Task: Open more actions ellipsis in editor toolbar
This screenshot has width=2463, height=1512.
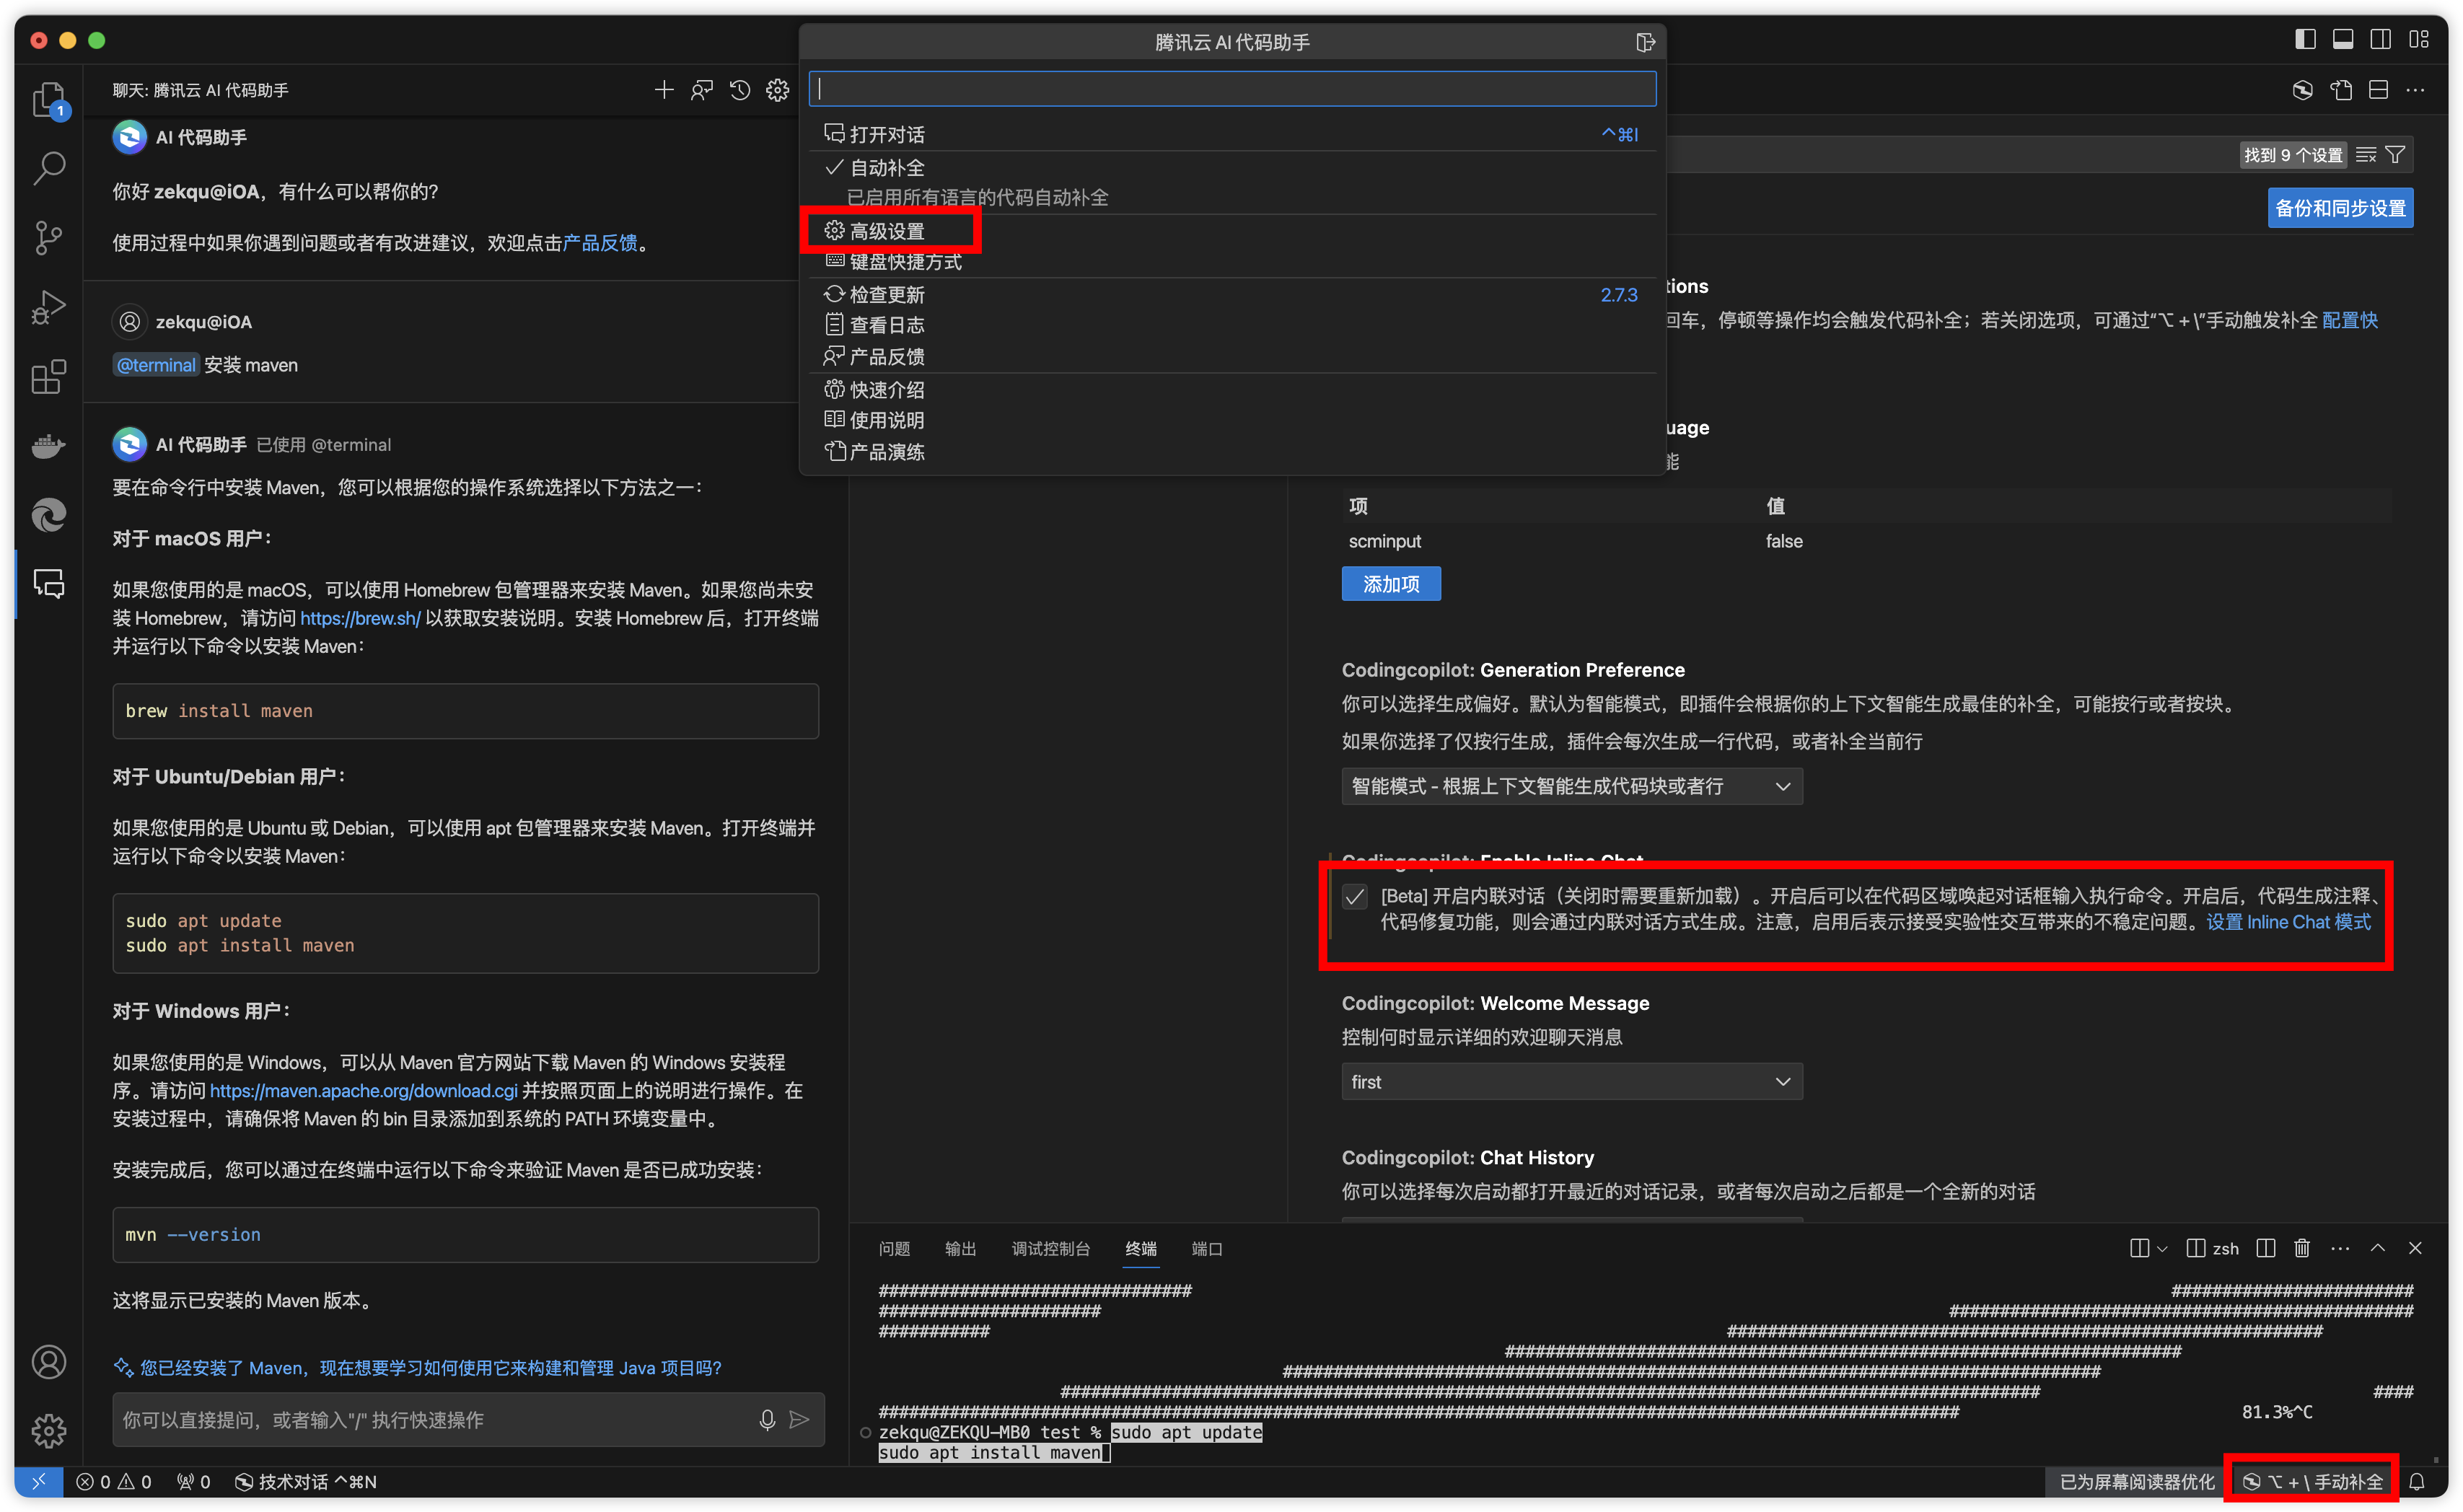Action: pos(2416,90)
